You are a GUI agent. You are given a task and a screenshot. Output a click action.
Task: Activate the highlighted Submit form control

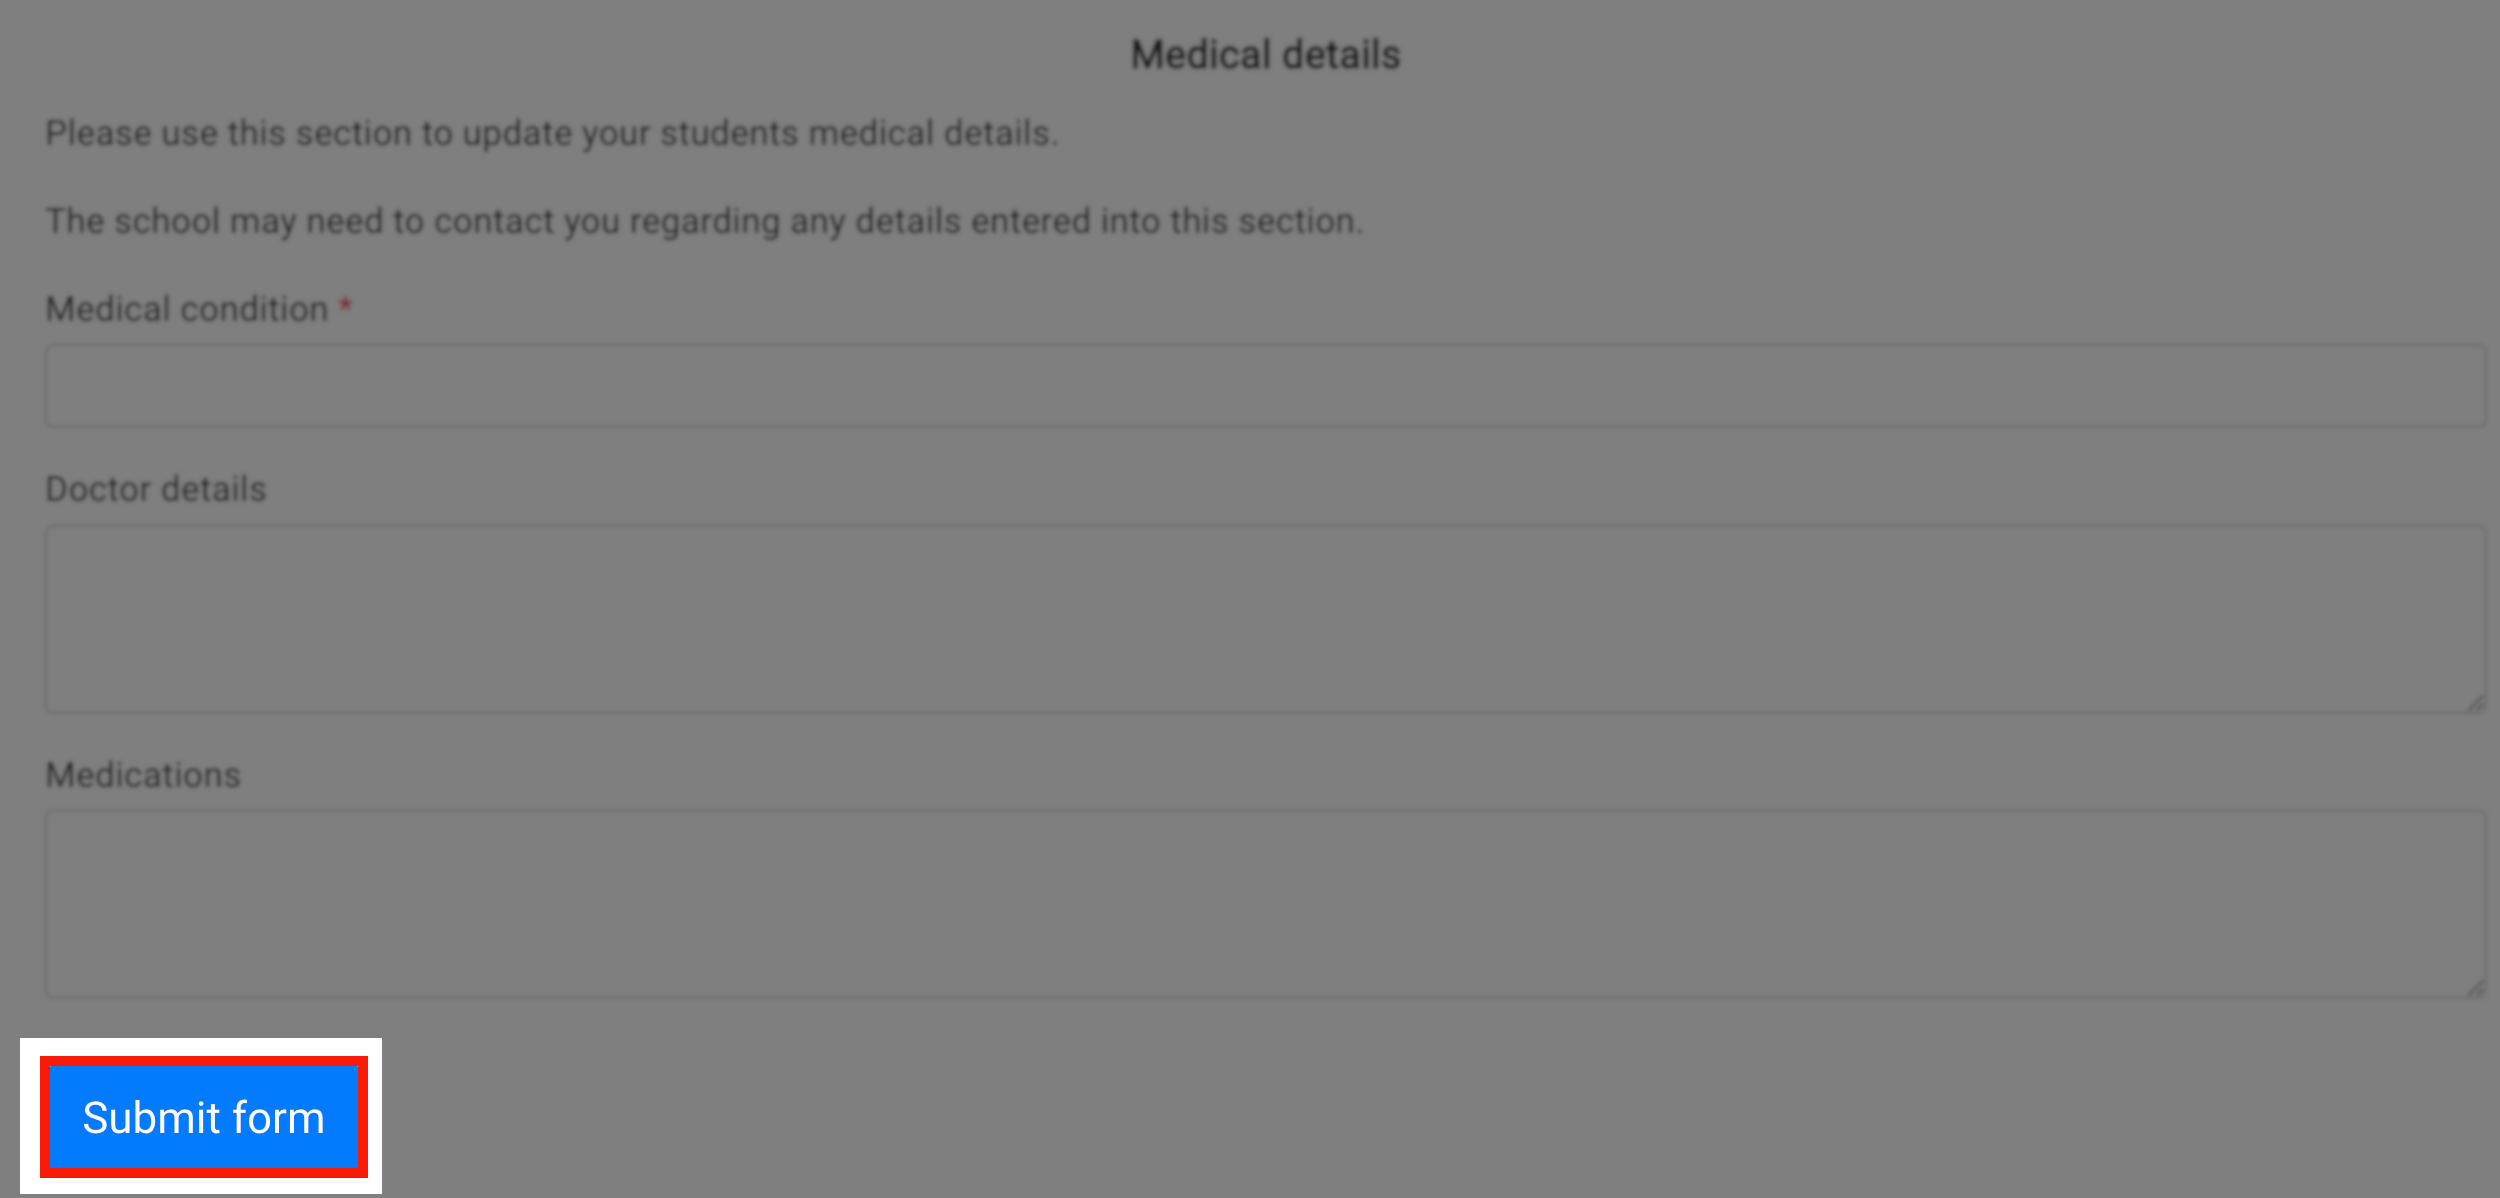coord(203,1117)
